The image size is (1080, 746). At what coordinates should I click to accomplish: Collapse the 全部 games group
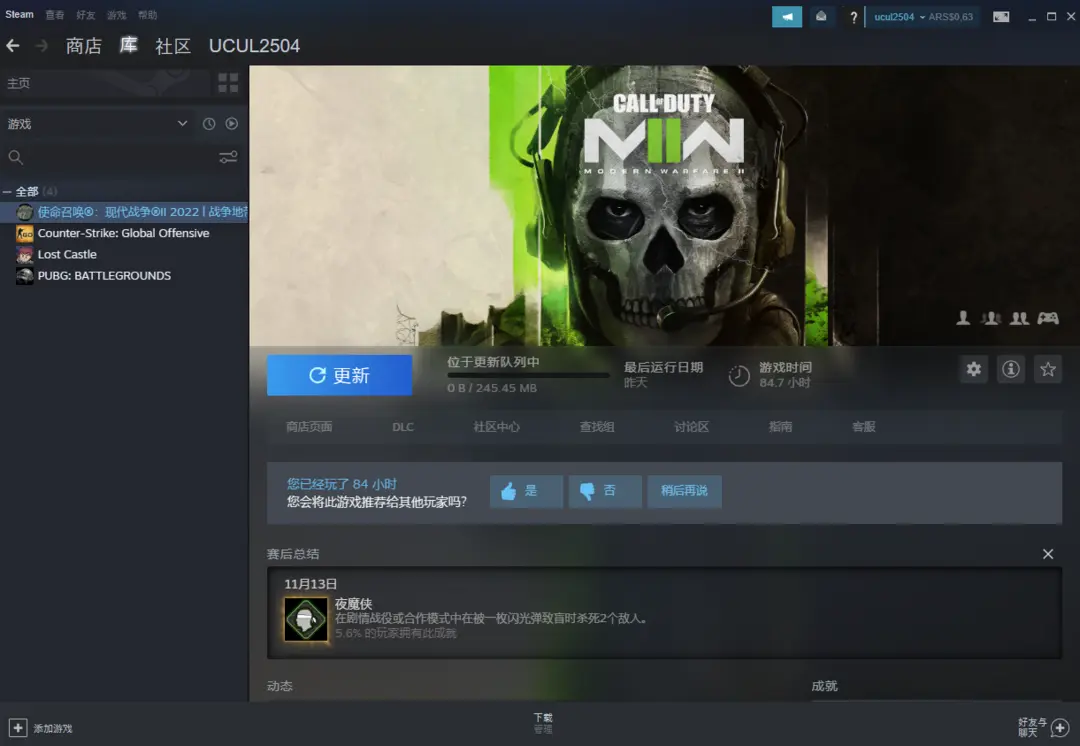point(7,191)
